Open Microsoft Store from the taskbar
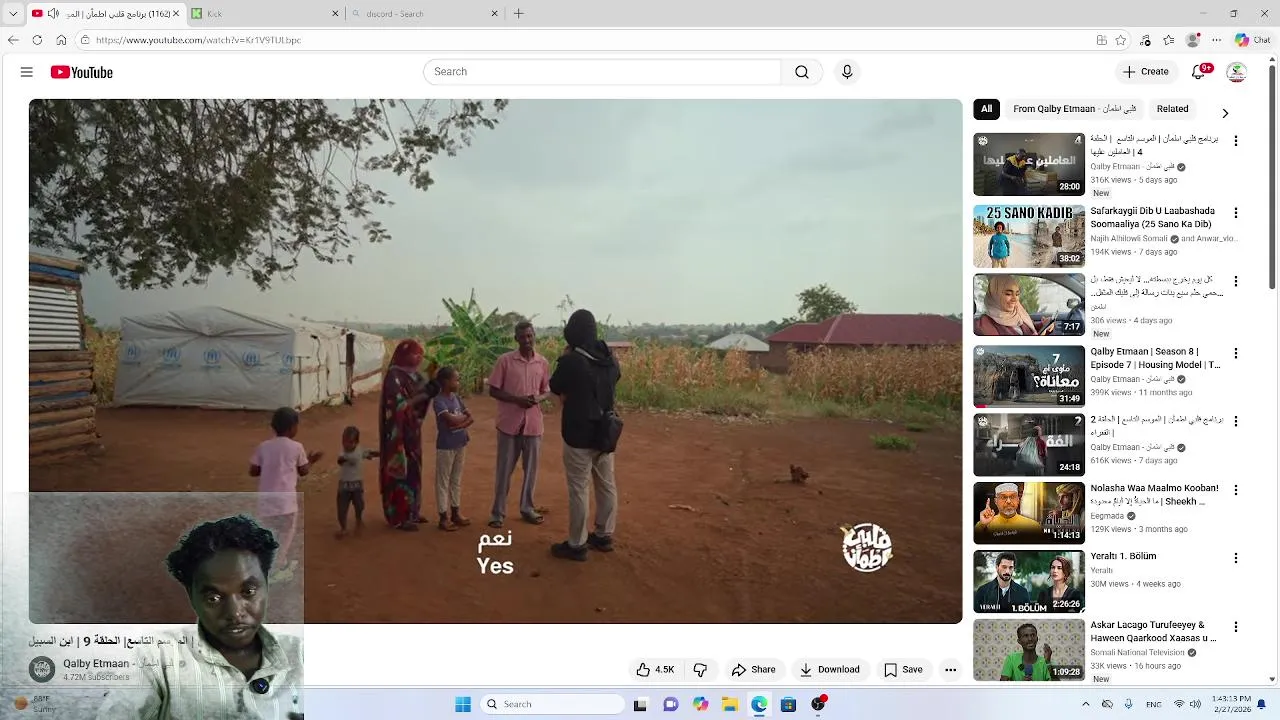Image resolution: width=1280 pixels, height=720 pixels. (788, 704)
